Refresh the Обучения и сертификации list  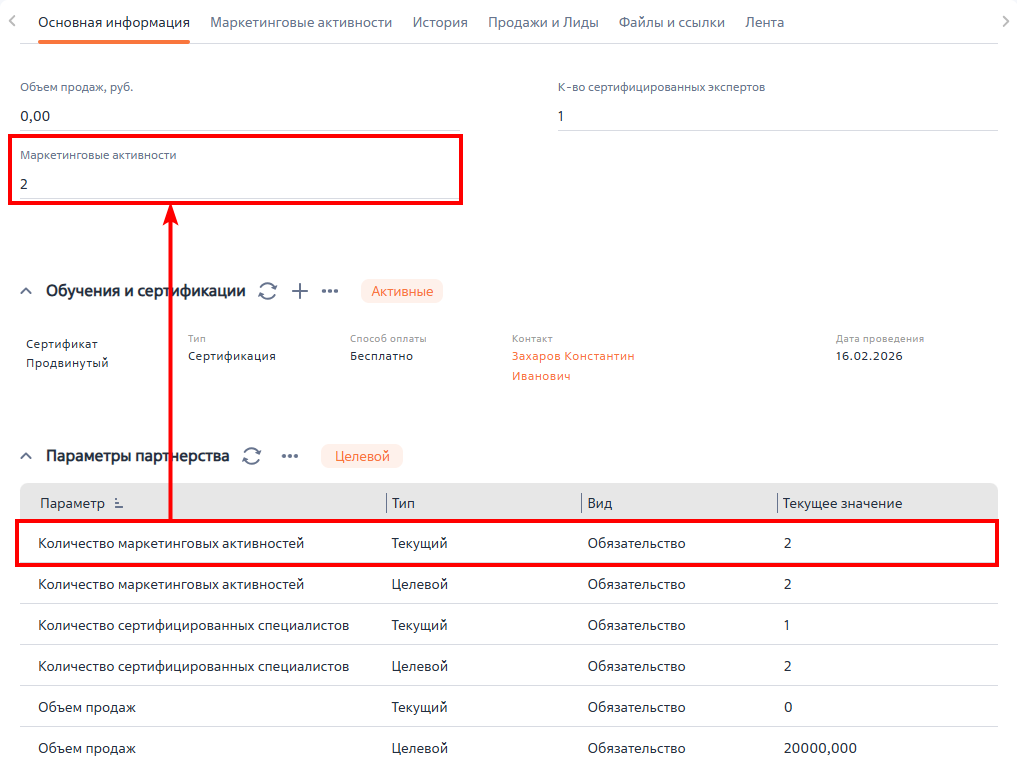click(x=267, y=291)
